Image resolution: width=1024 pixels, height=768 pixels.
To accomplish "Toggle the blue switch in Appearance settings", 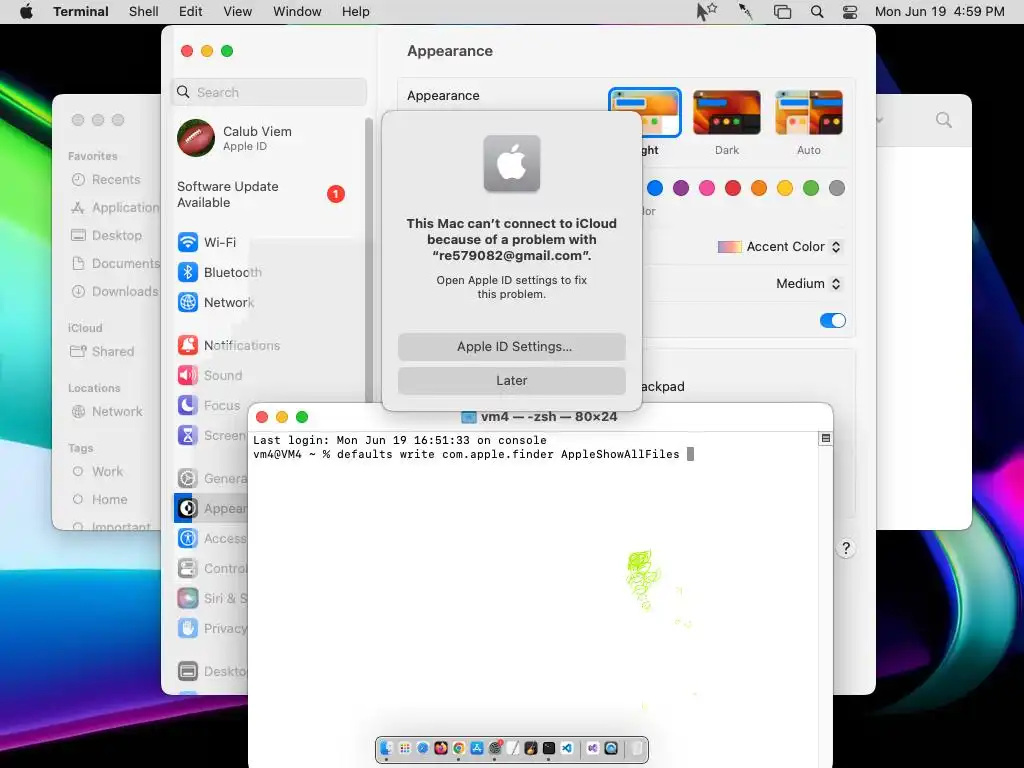I will [833, 320].
